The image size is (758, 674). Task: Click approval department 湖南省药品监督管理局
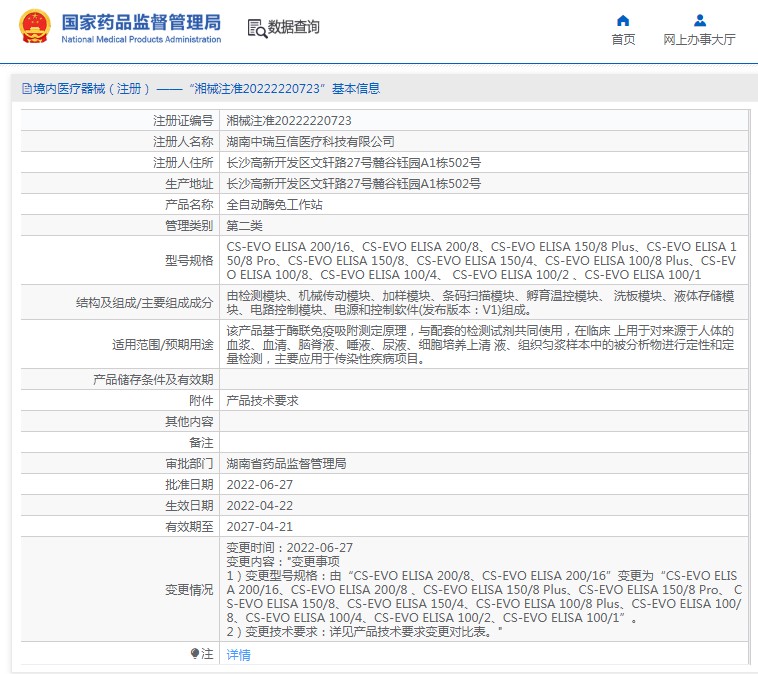tap(286, 464)
